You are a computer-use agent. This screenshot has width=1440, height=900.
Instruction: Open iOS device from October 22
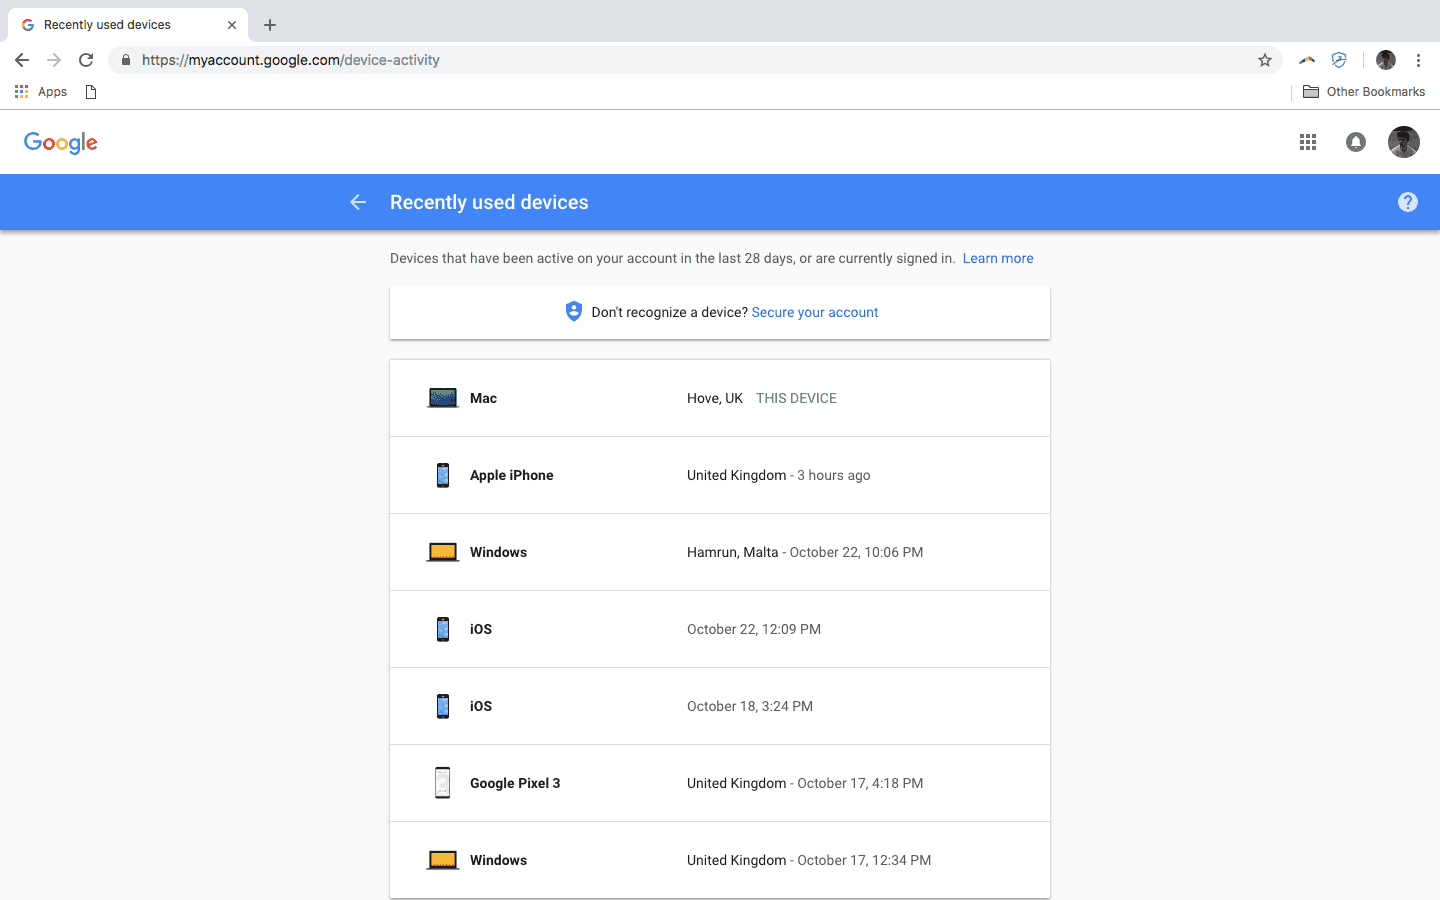tap(720, 629)
